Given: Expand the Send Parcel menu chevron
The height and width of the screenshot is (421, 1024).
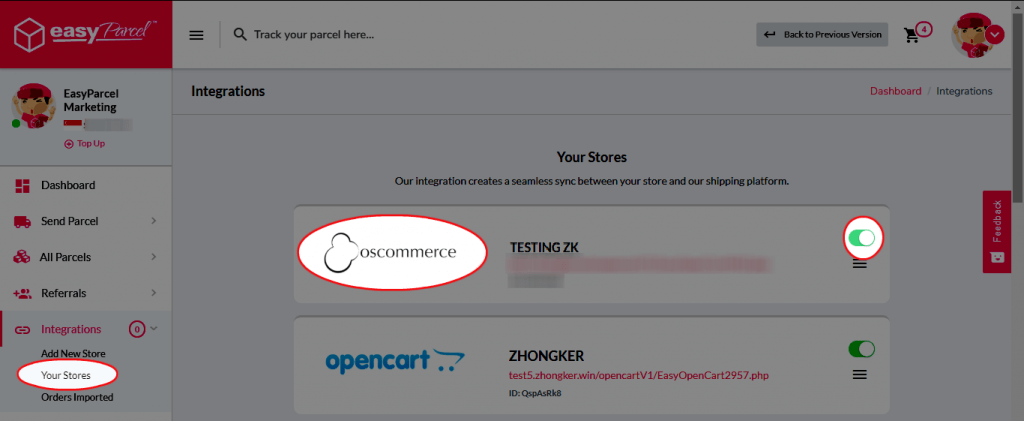Looking at the screenshot, I should click(x=154, y=221).
